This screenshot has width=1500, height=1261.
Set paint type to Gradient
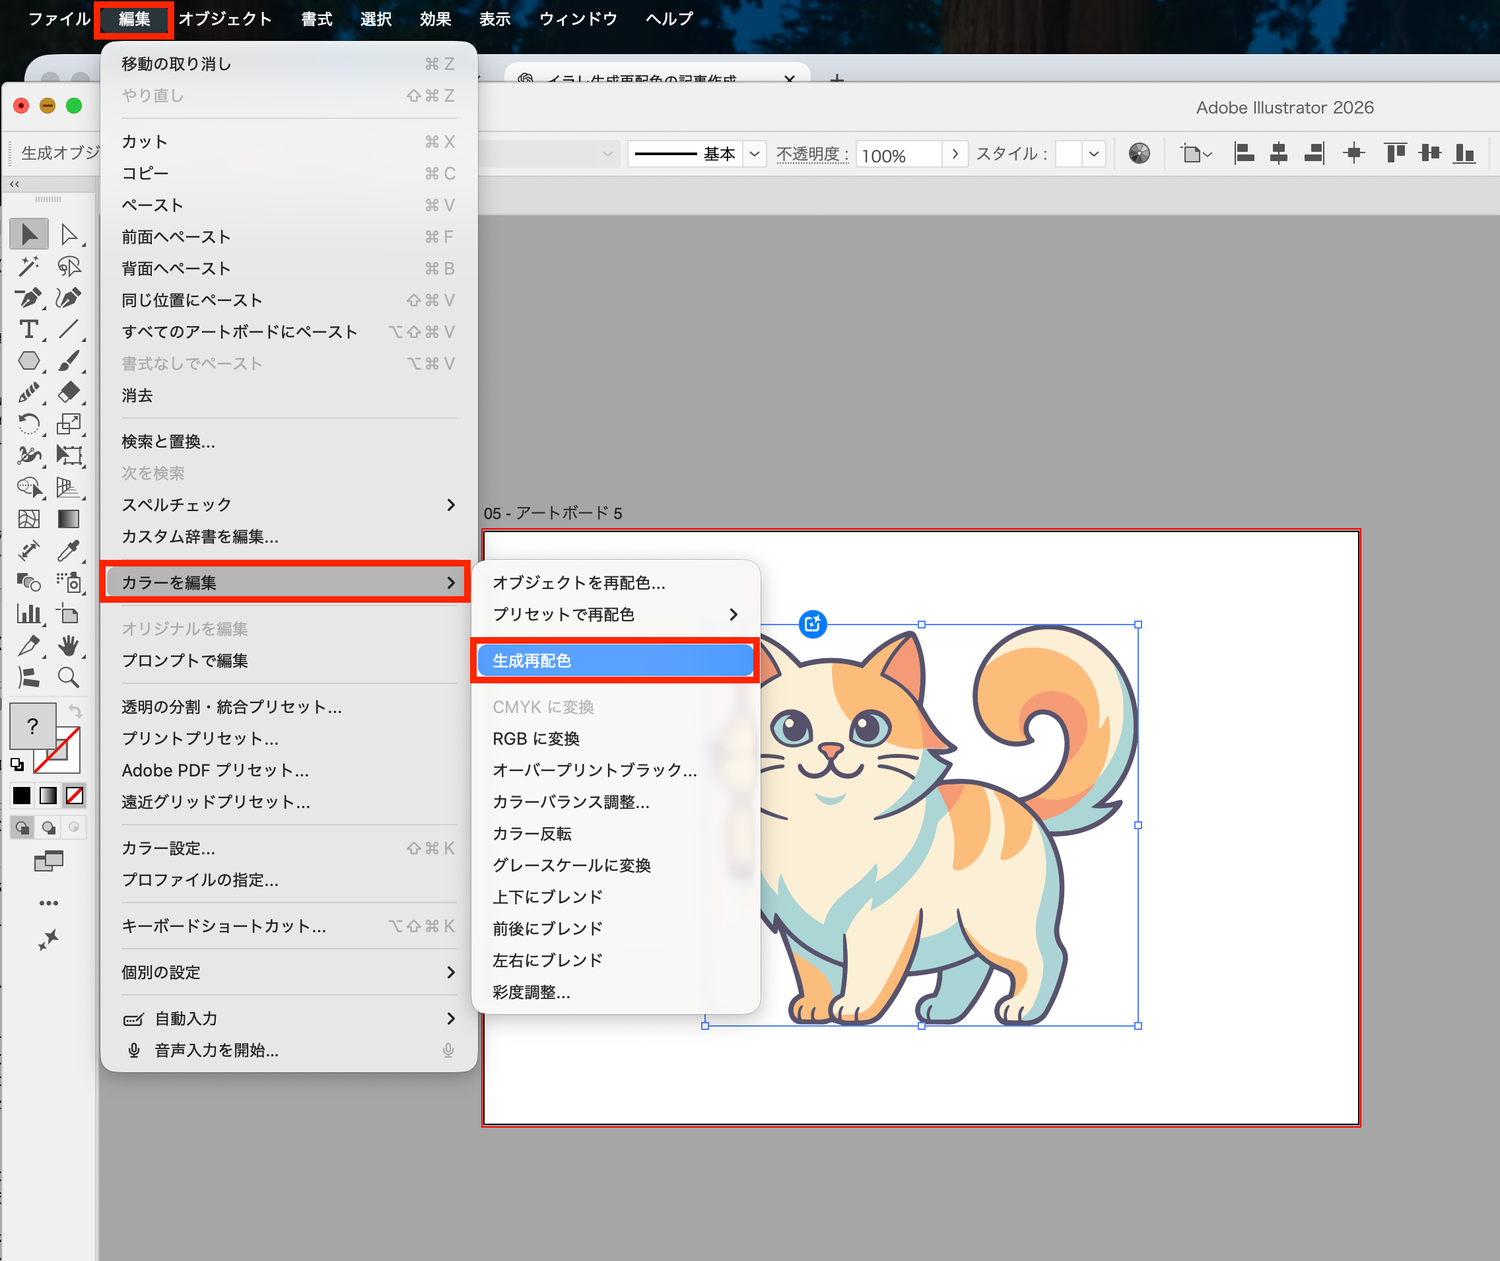(48, 795)
